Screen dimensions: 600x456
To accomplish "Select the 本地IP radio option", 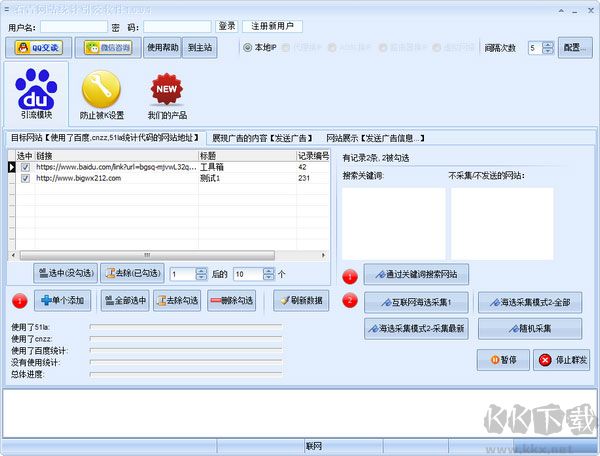I will point(260,47).
